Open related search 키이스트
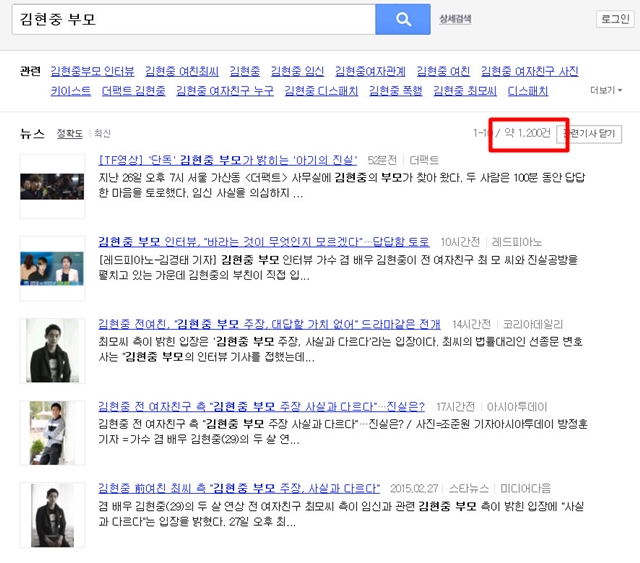Image resolution: width=640 pixels, height=563 pixels. (71, 91)
